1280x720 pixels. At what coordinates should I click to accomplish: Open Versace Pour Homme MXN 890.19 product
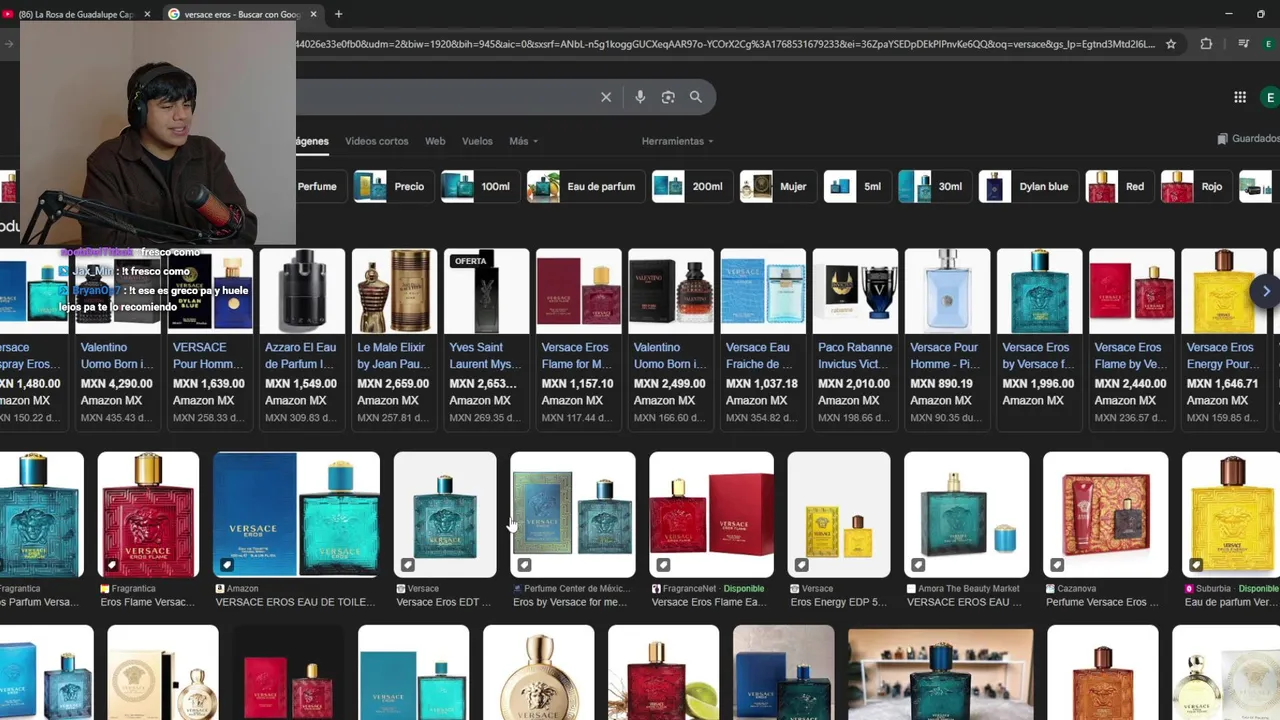point(946,340)
